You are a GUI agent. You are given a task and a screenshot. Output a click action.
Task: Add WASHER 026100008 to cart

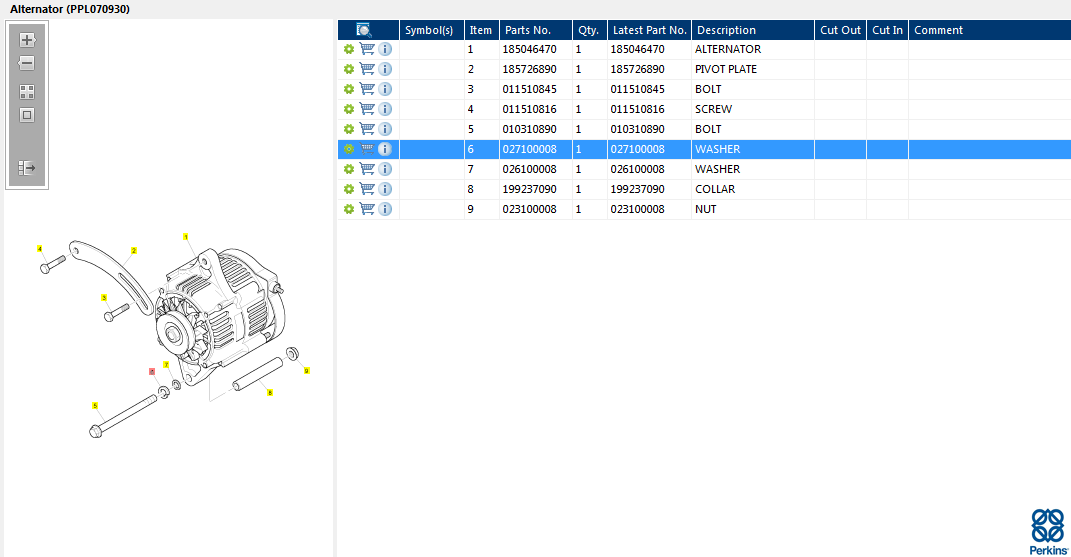[367, 169]
